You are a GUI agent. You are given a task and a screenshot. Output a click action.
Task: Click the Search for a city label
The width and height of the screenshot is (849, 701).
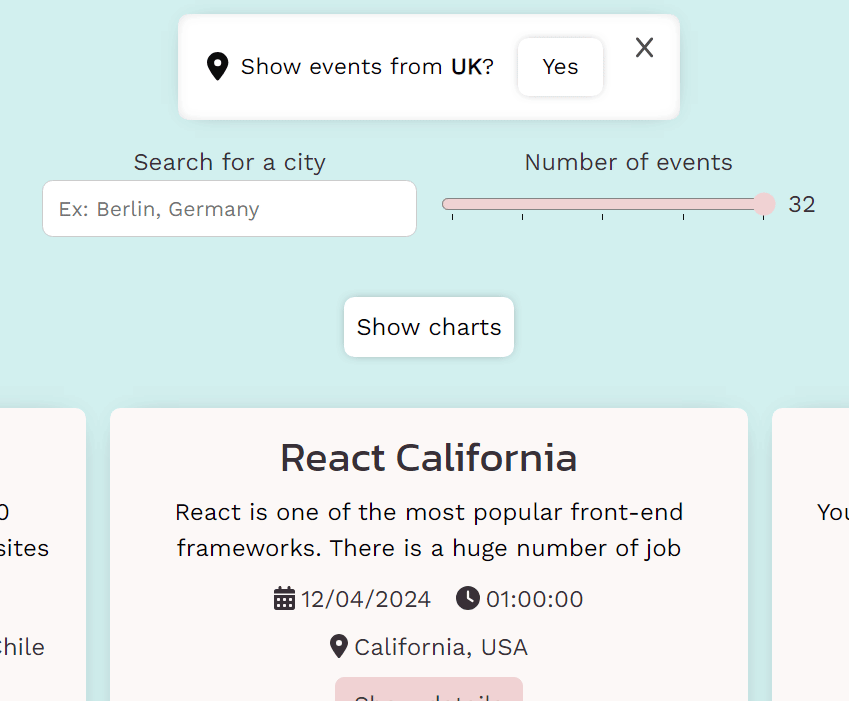pyautogui.click(x=230, y=162)
